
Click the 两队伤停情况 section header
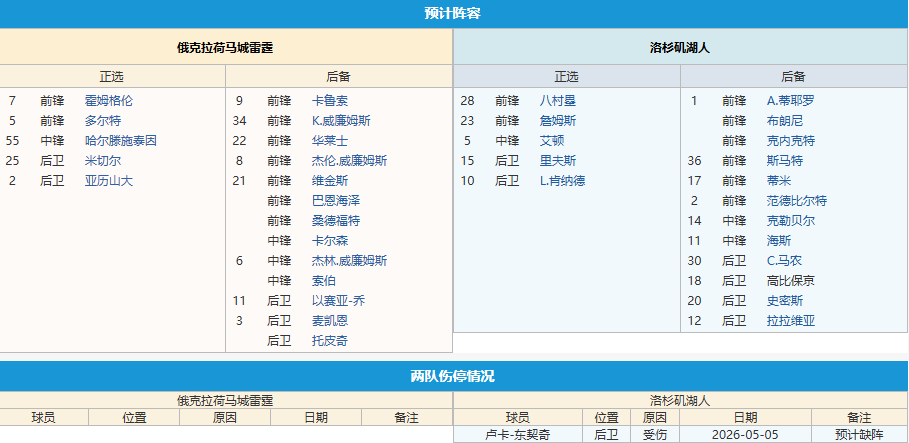pyautogui.click(x=452, y=376)
